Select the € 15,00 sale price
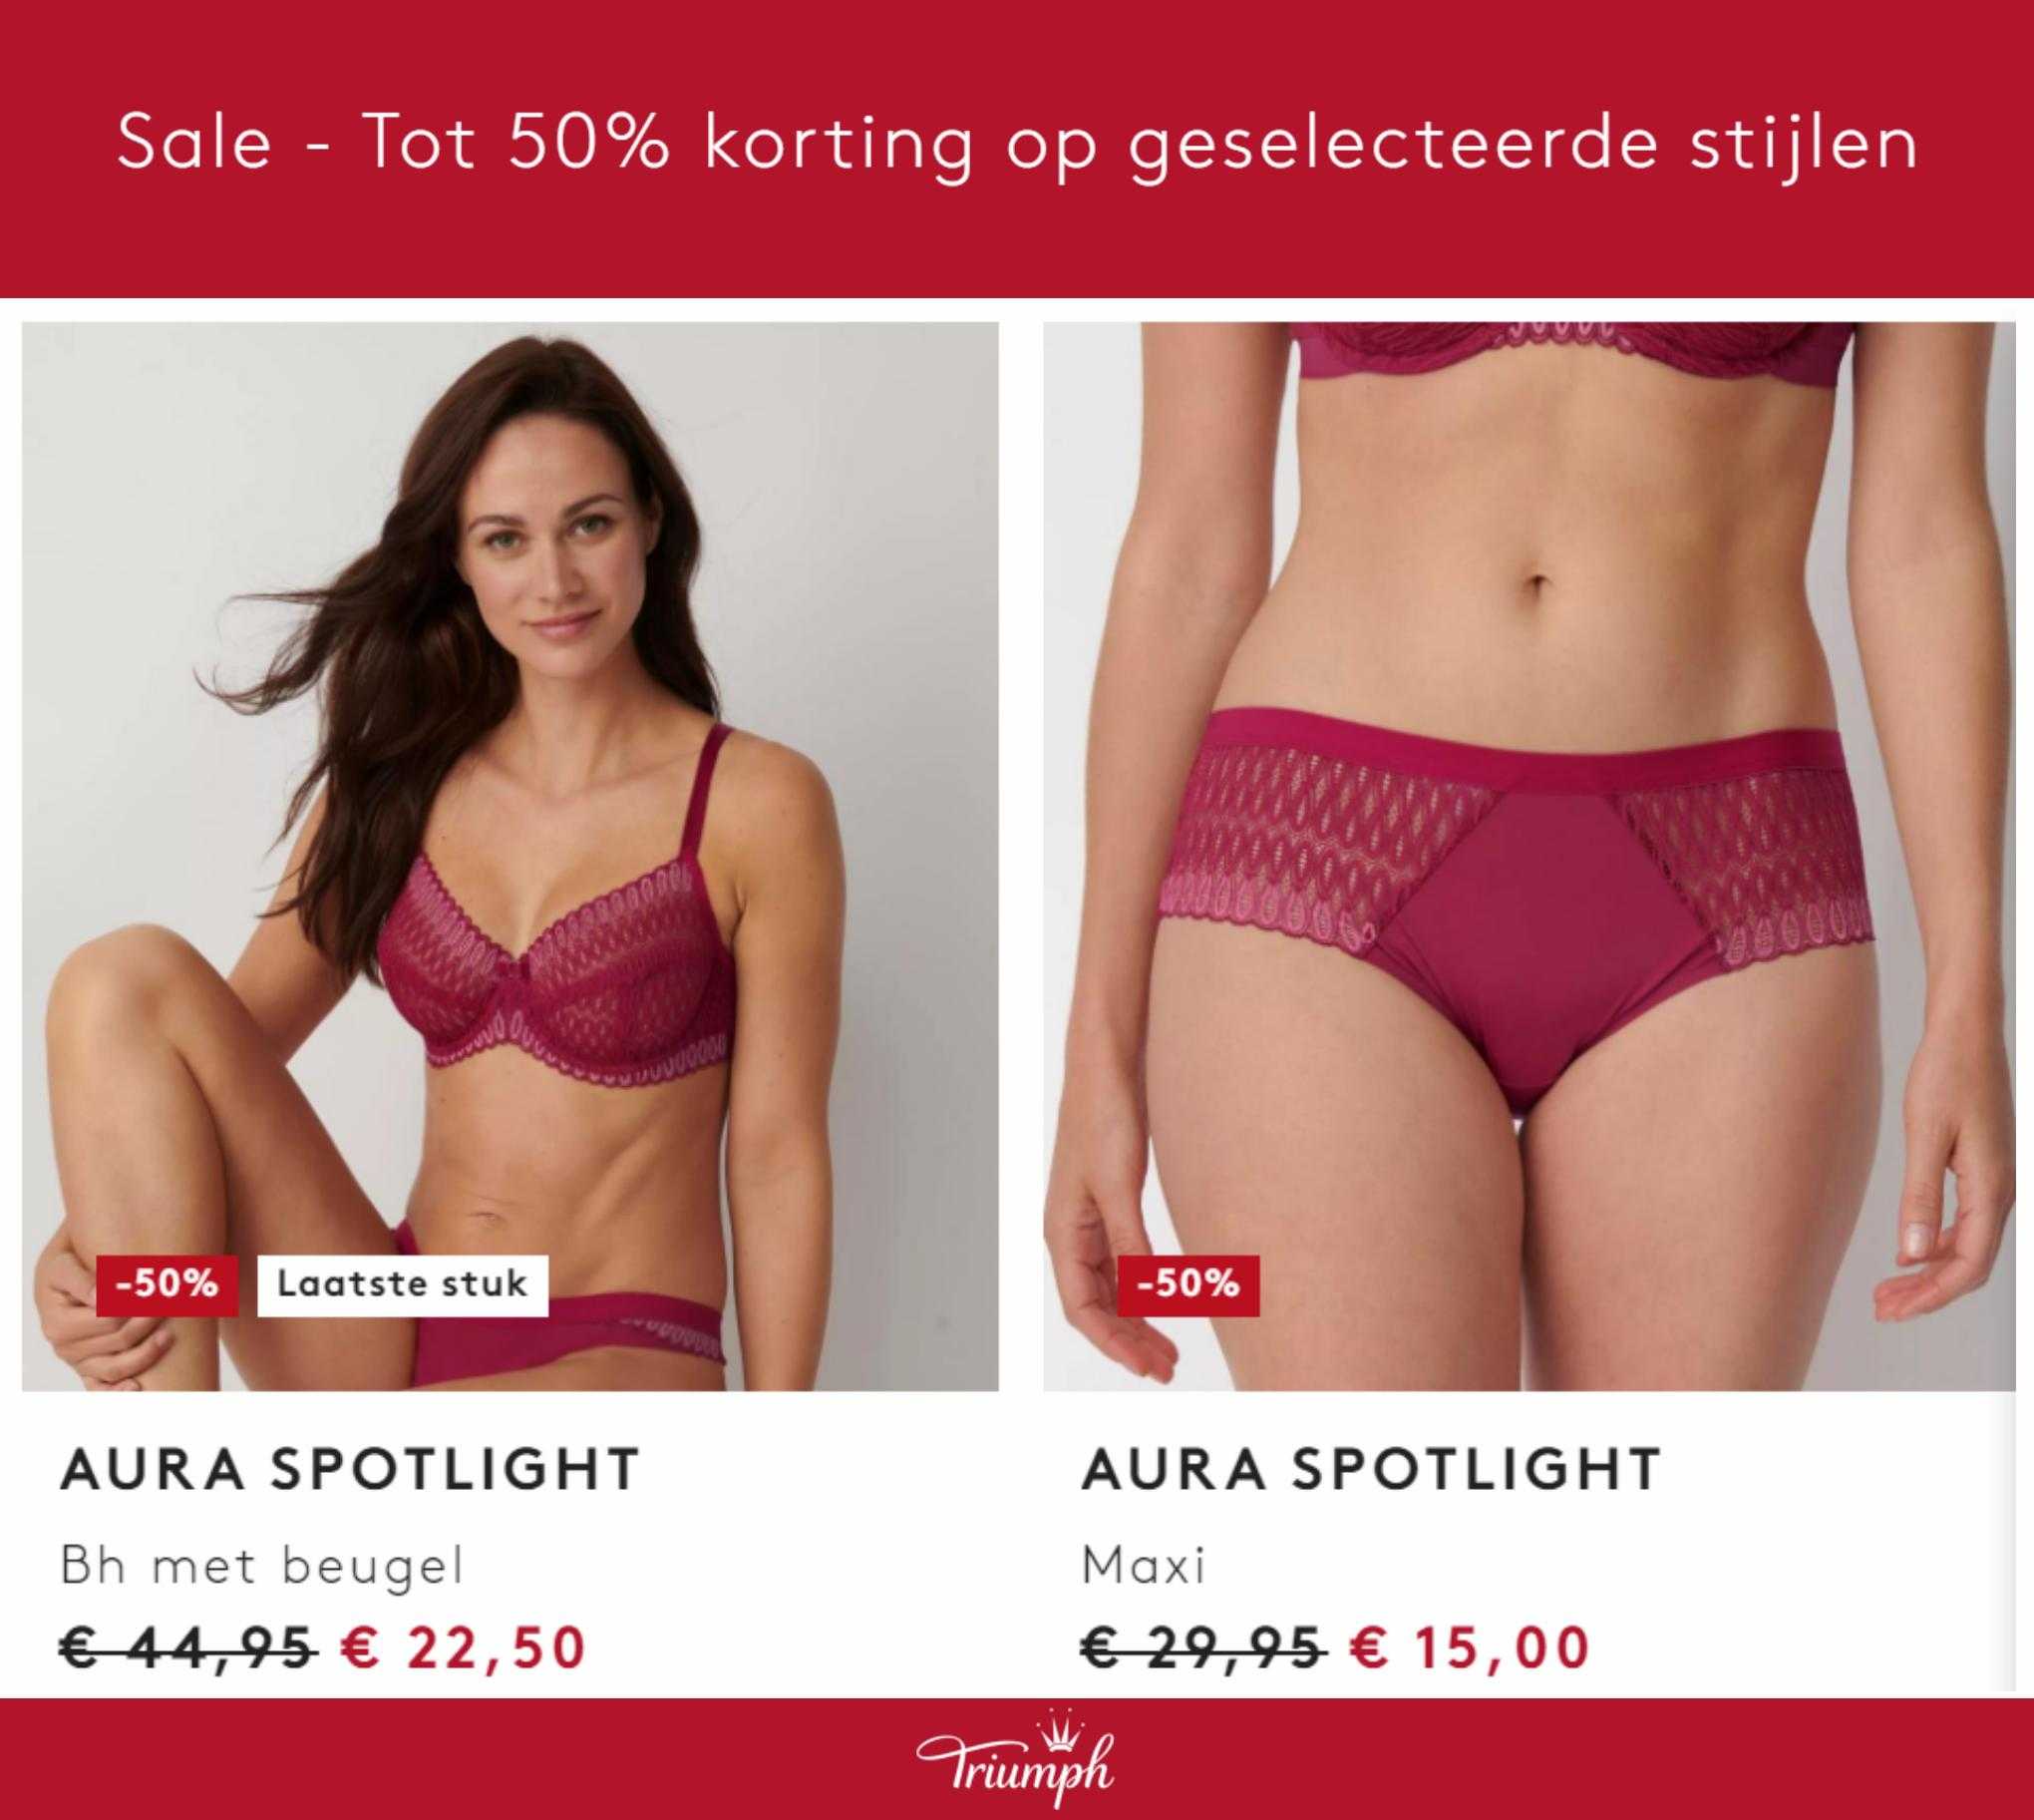 pyautogui.click(x=1470, y=1648)
